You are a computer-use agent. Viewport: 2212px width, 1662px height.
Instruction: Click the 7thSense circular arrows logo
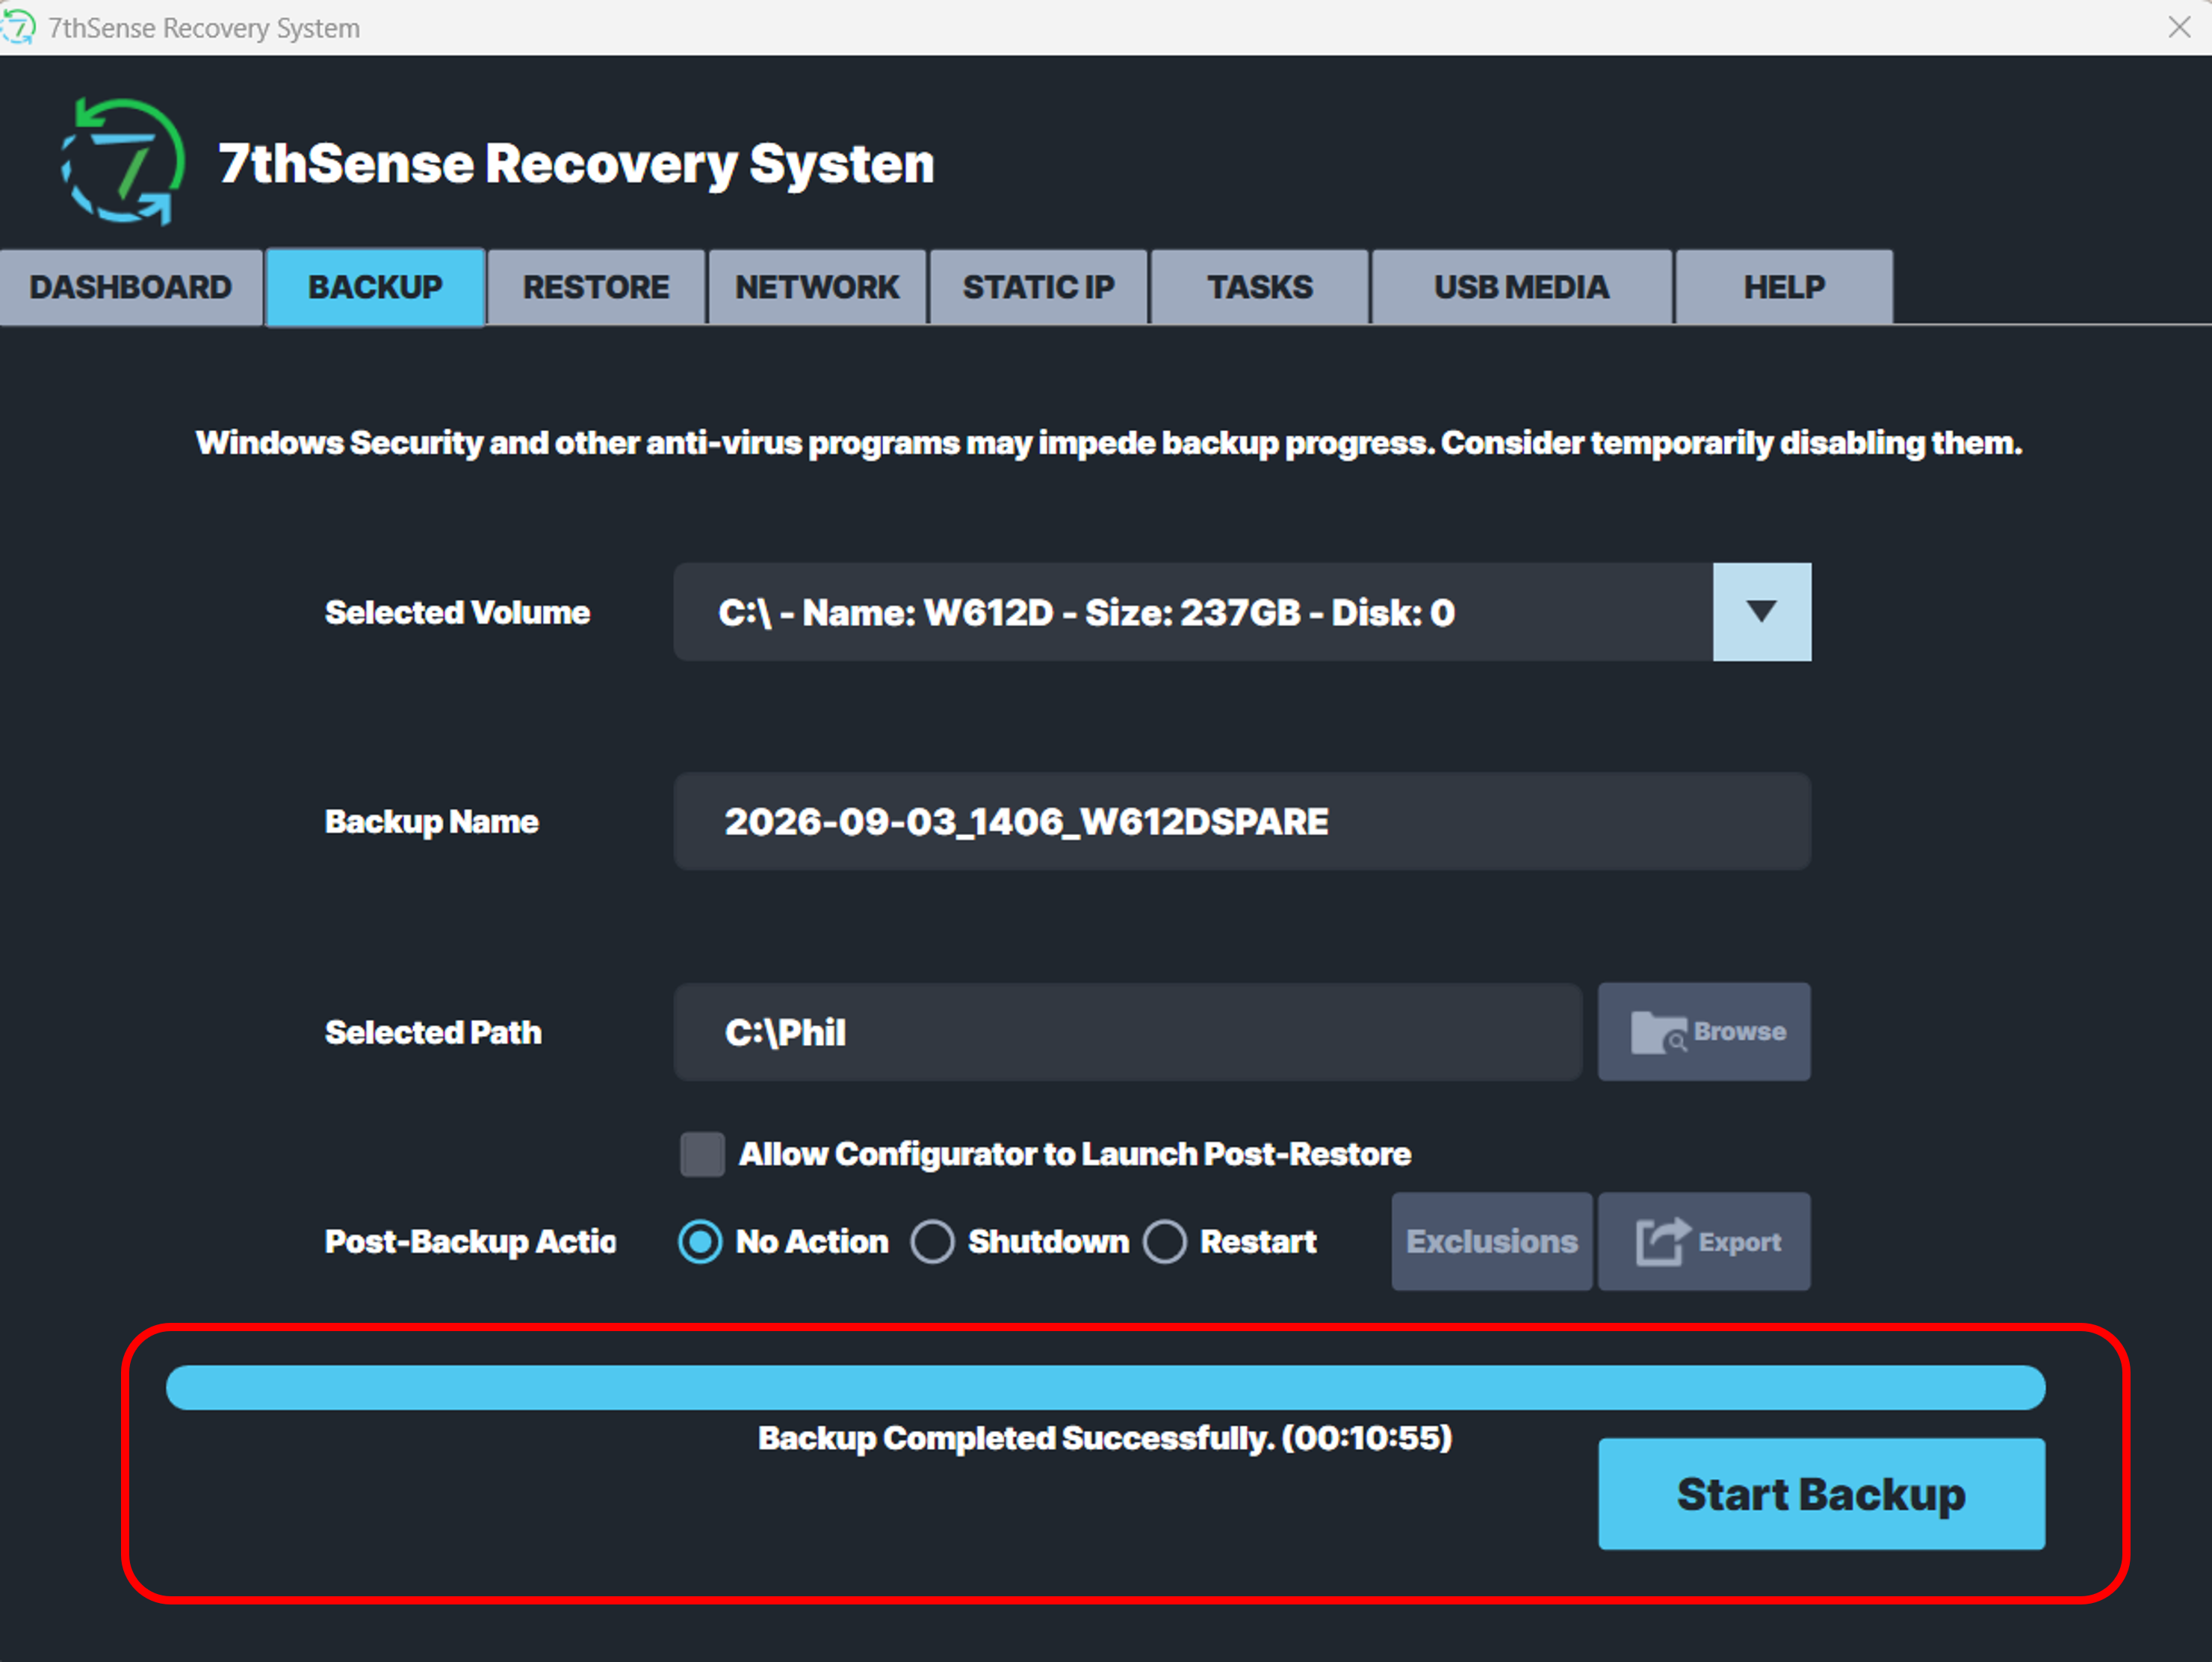coord(123,161)
